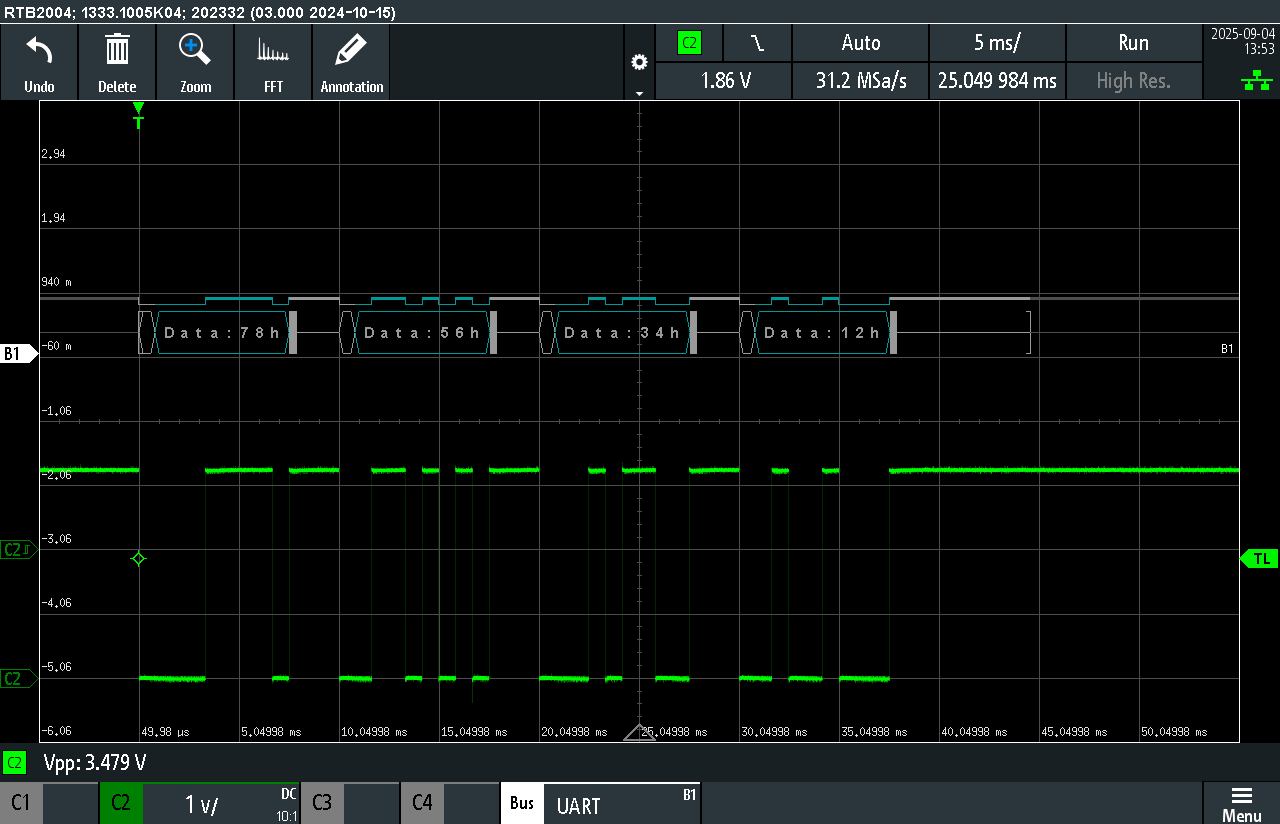This screenshot has width=1280, height=824.
Task: Change the falling edge trigger slope
Action: coord(757,43)
